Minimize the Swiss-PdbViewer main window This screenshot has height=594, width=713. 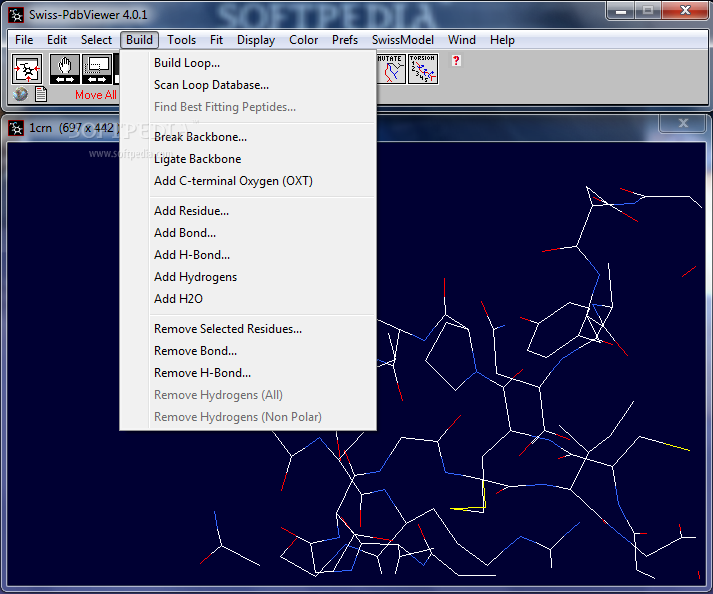(x=621, y=11)
